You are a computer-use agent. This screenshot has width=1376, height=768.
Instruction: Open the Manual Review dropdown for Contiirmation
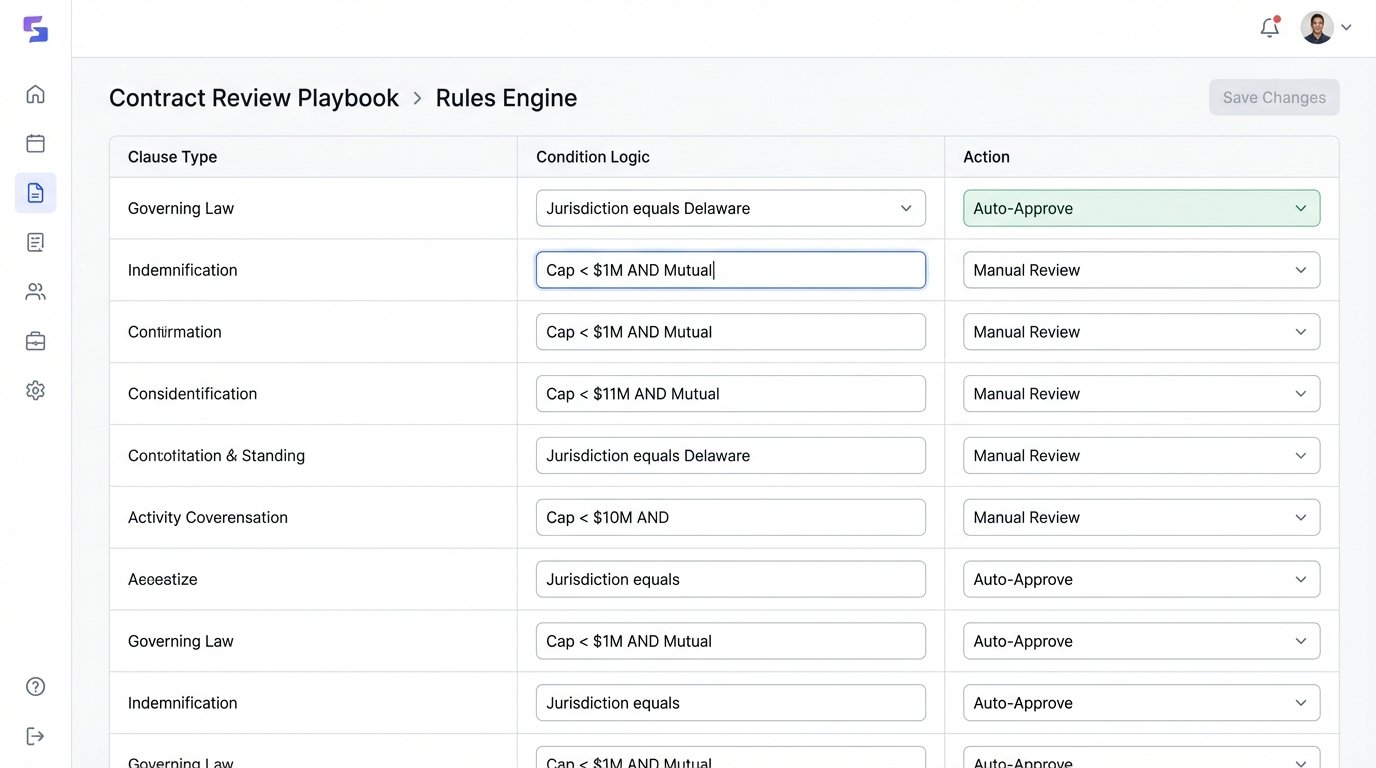pos(1141,331)
